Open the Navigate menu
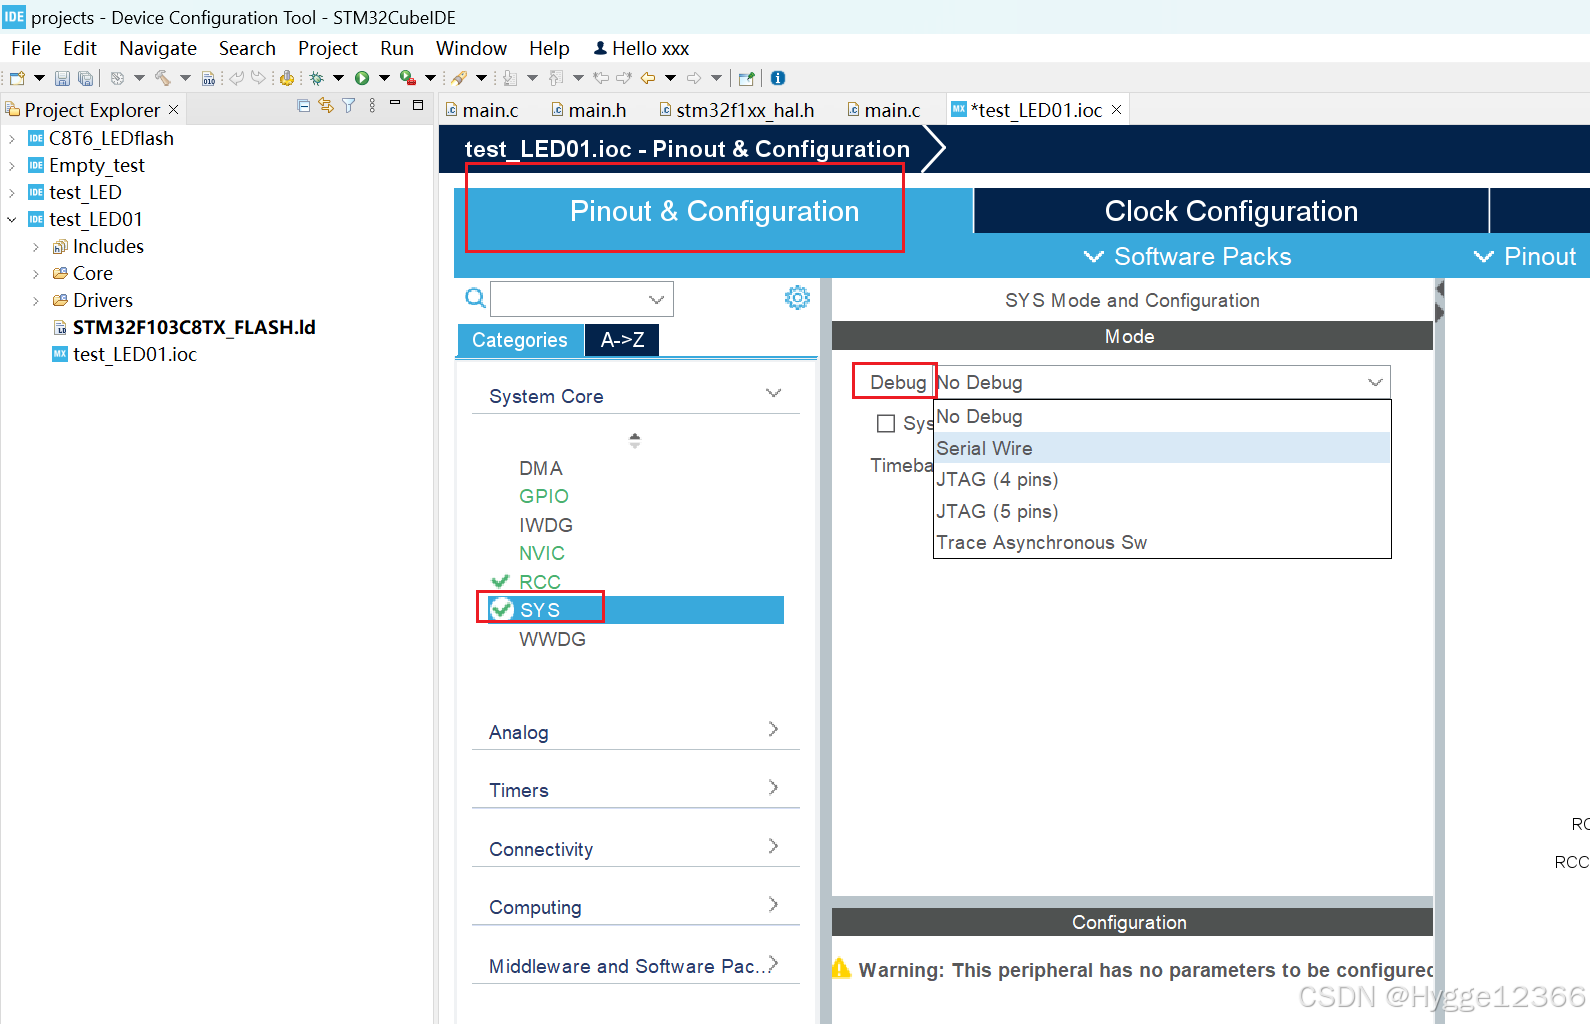The image size is (1590, 1024). pyautogui.click(x=158, y=48)
